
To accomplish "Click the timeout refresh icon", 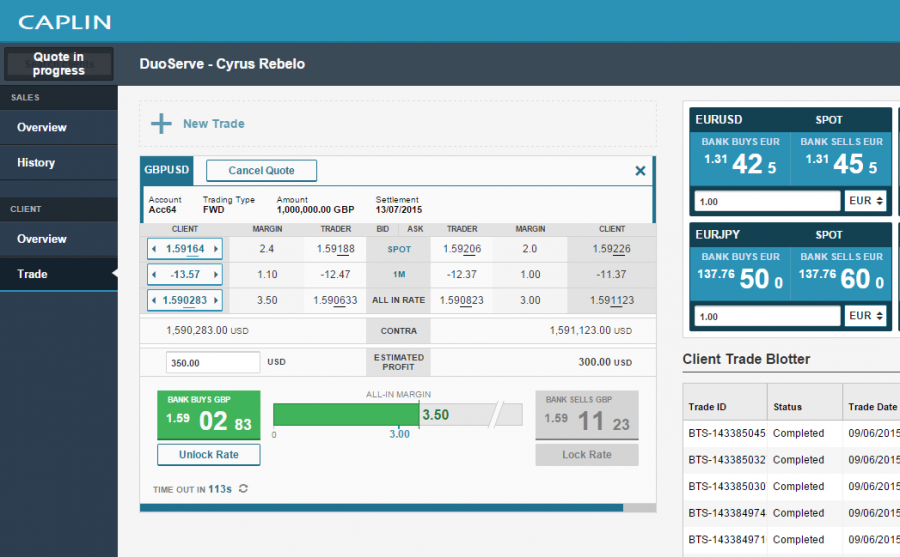I will pos(243,489).
